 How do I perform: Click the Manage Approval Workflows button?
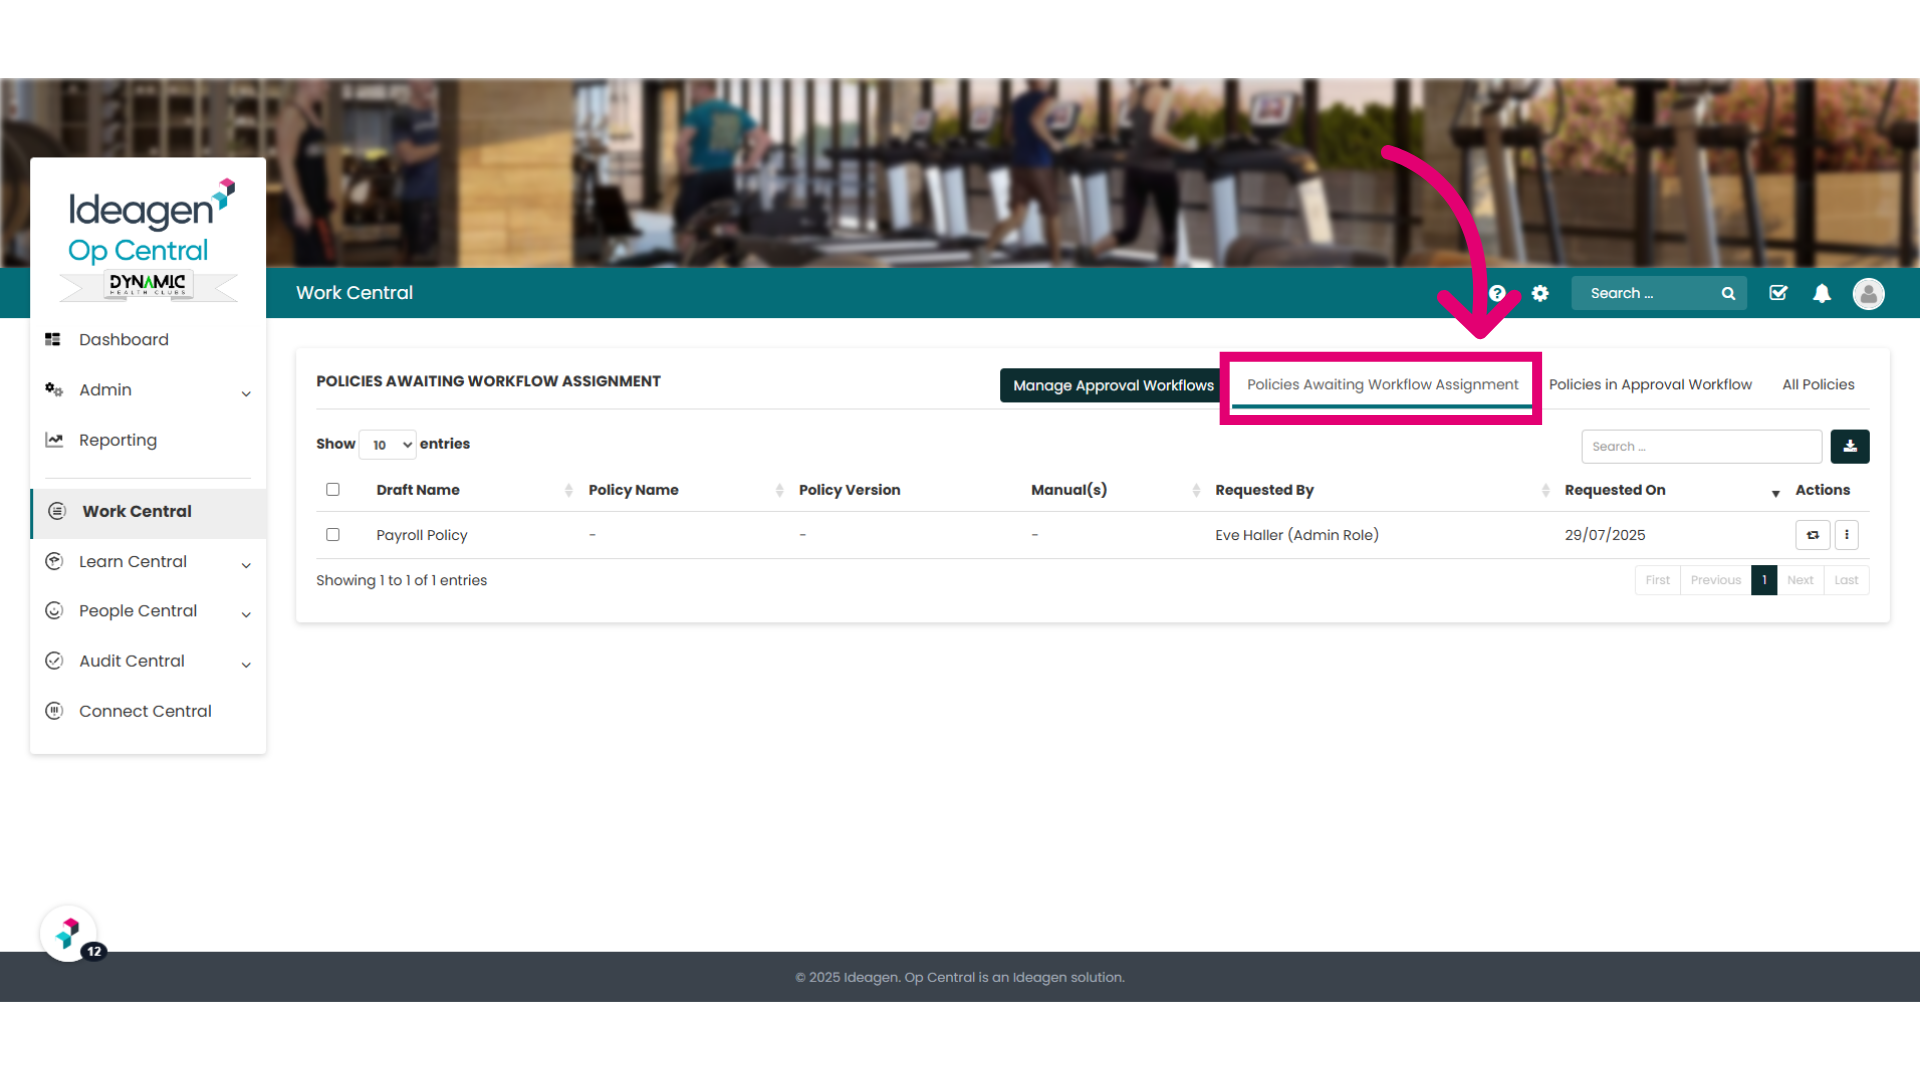tap(1113, 385)
